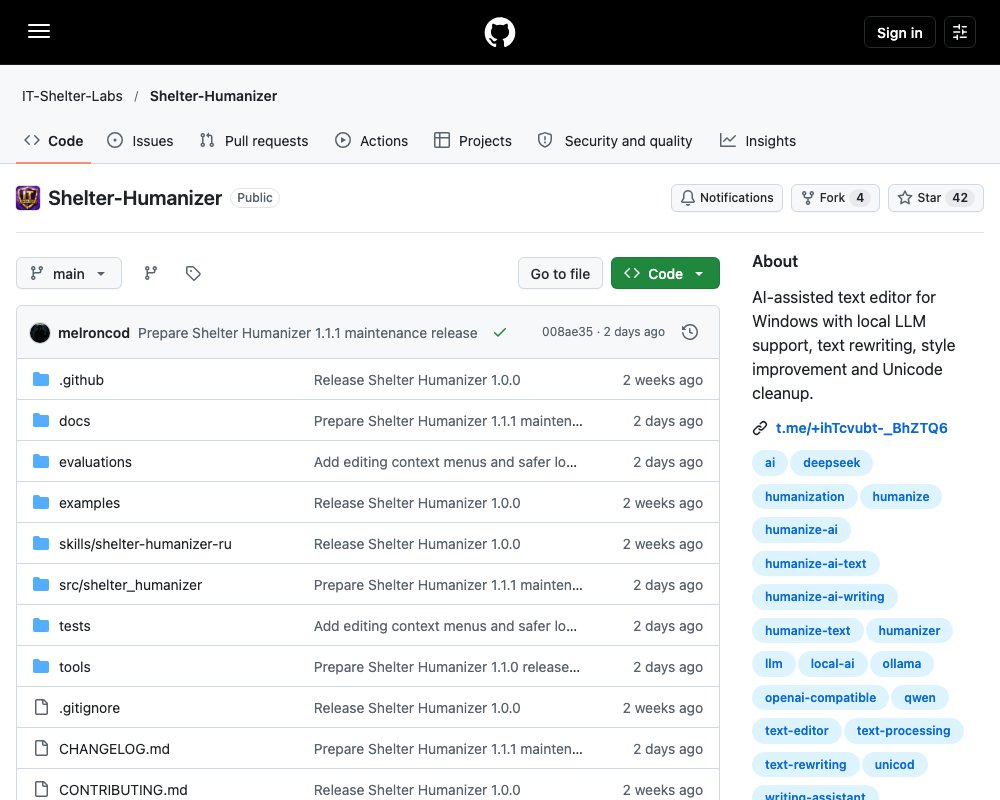1000x800 pixels.
Task: Star the Shelter-Humanizer repository
Action: click(x=936, y=198)
